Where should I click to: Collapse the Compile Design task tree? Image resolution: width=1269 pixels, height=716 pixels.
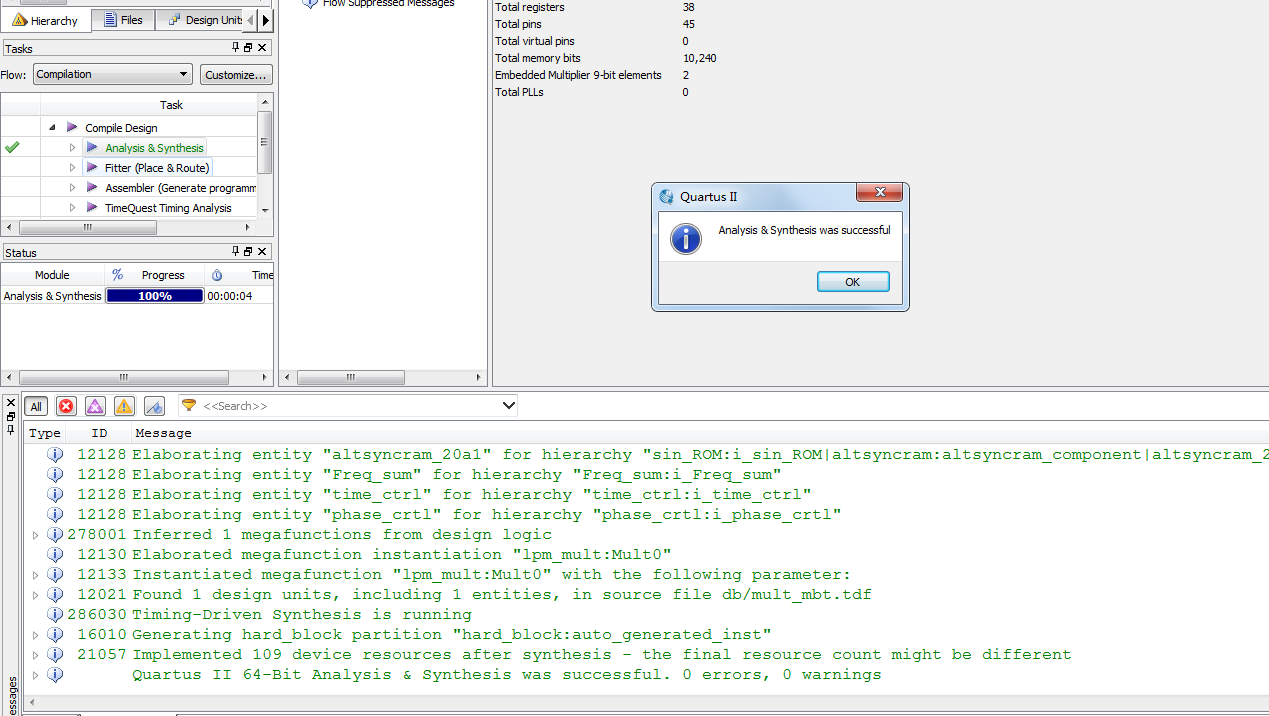(x=52, y=128)
